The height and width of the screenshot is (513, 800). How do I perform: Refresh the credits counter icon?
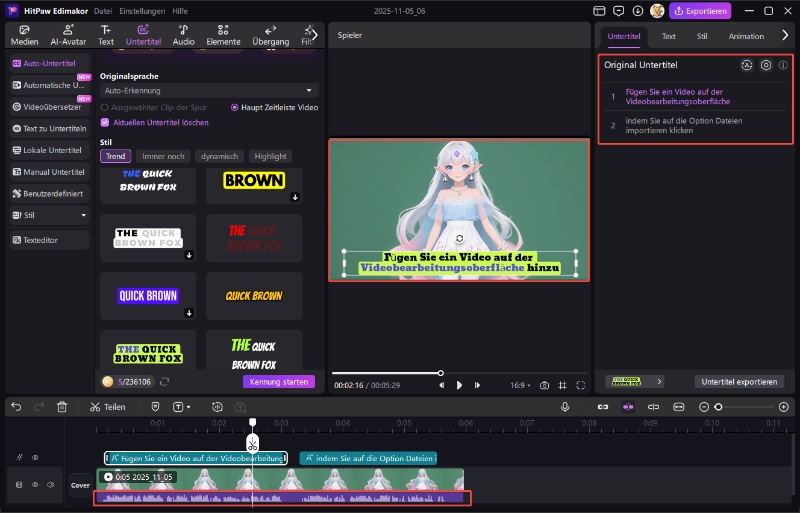164,382
